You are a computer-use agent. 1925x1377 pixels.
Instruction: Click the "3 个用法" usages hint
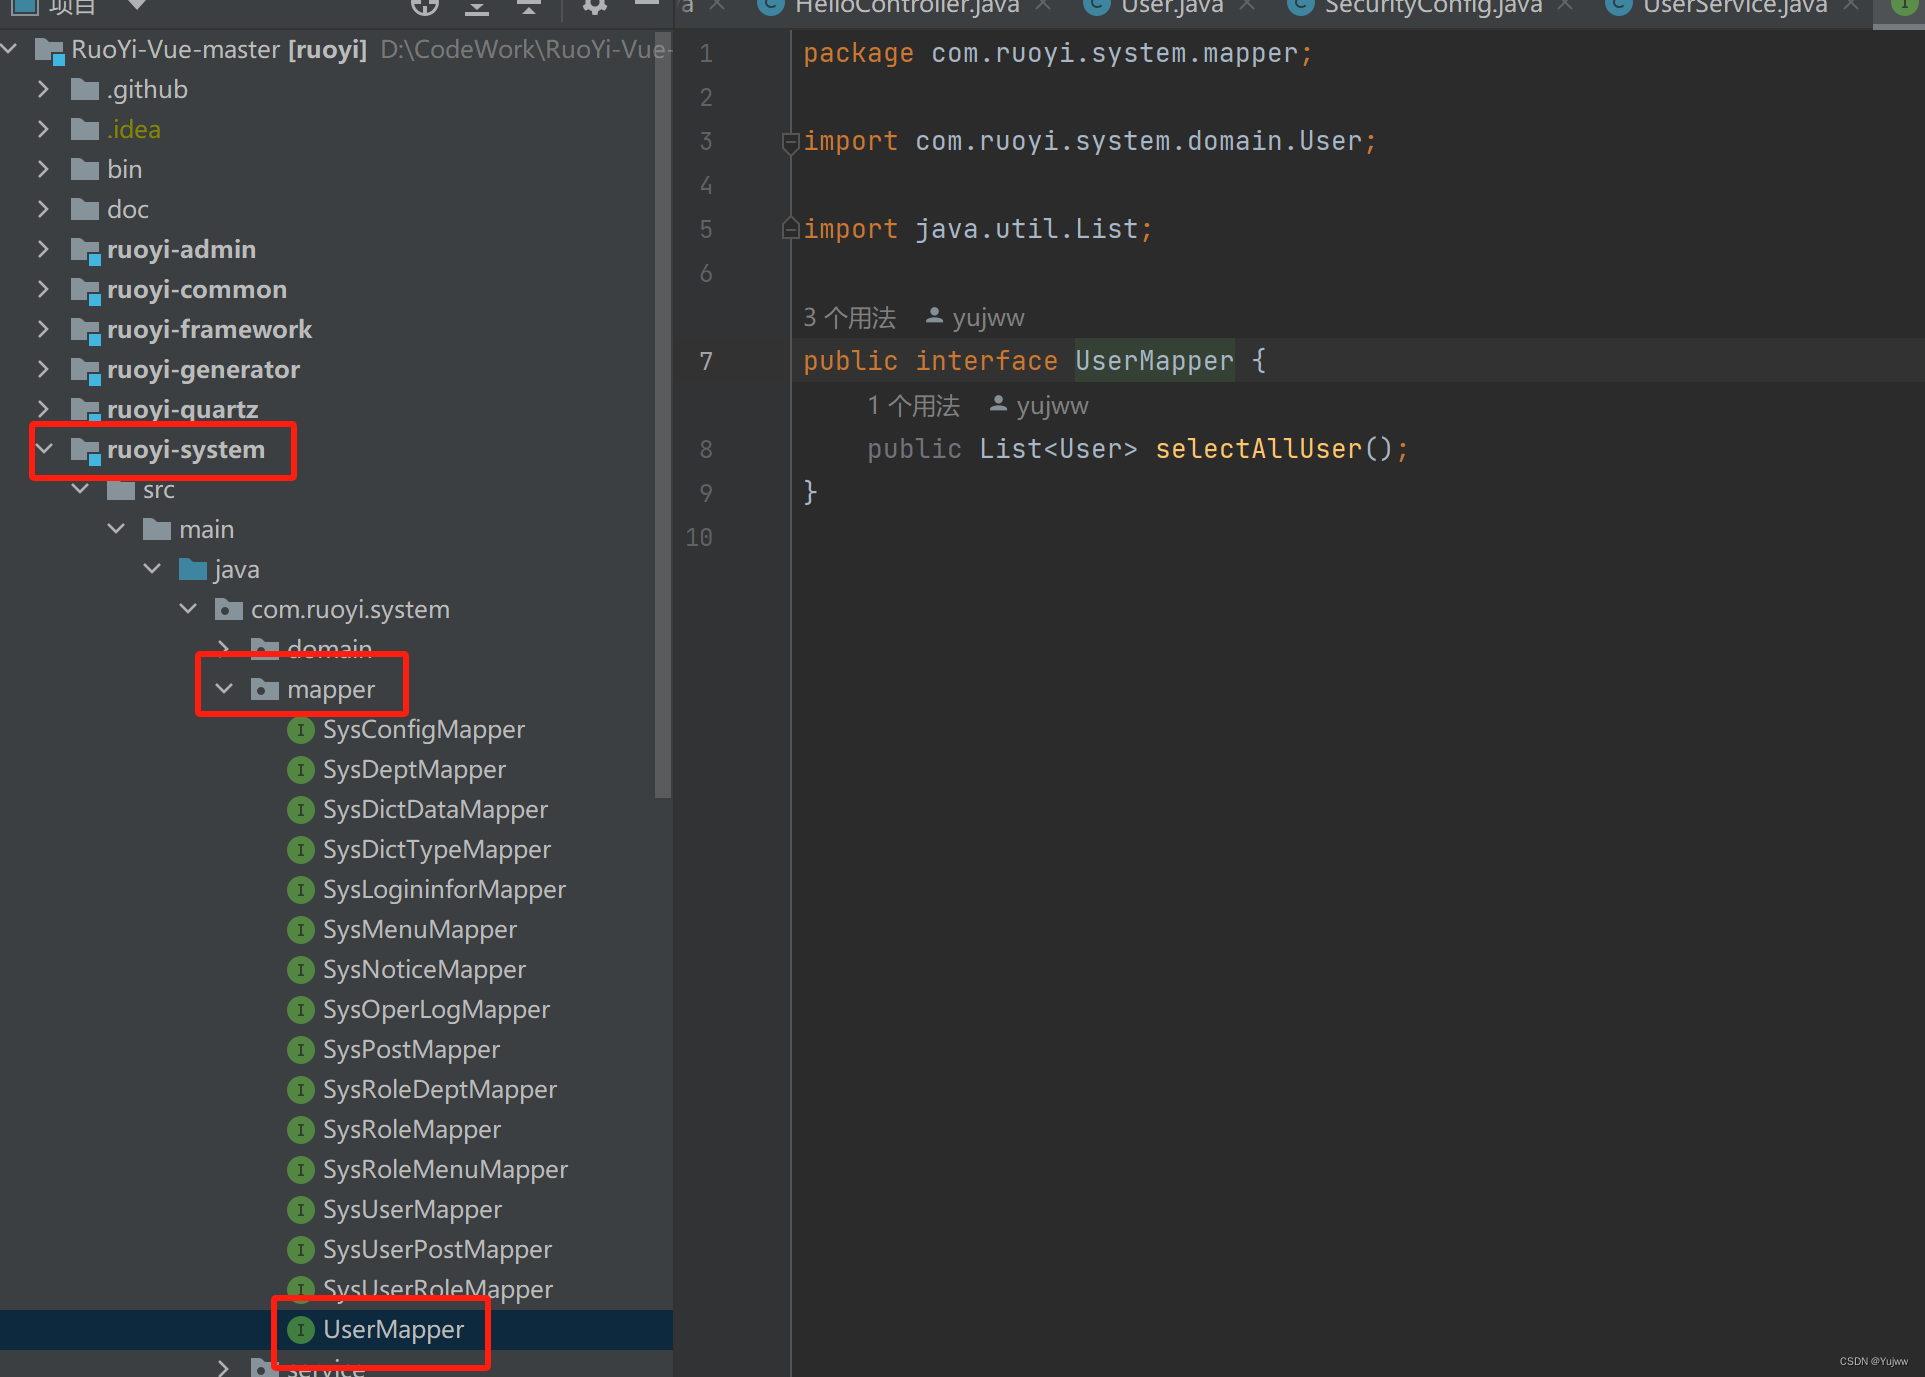pos(849,318)
